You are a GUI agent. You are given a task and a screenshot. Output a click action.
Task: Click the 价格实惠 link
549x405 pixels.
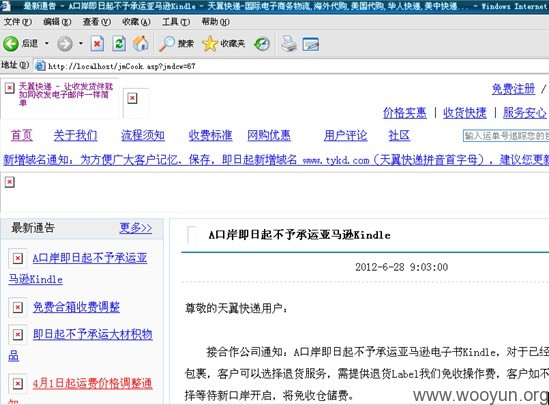point(405,113)
